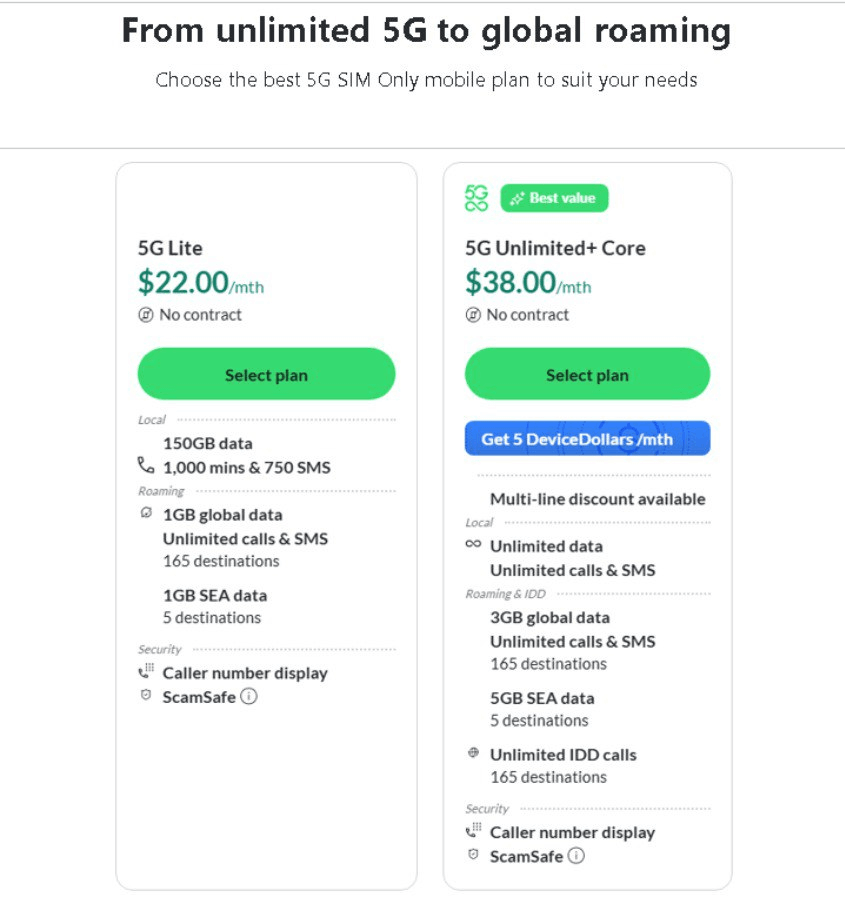Click ScamSafe info icon in Unlimited+ Core card
The width and height of the screenshot is (845, 901).
[576, 856]
